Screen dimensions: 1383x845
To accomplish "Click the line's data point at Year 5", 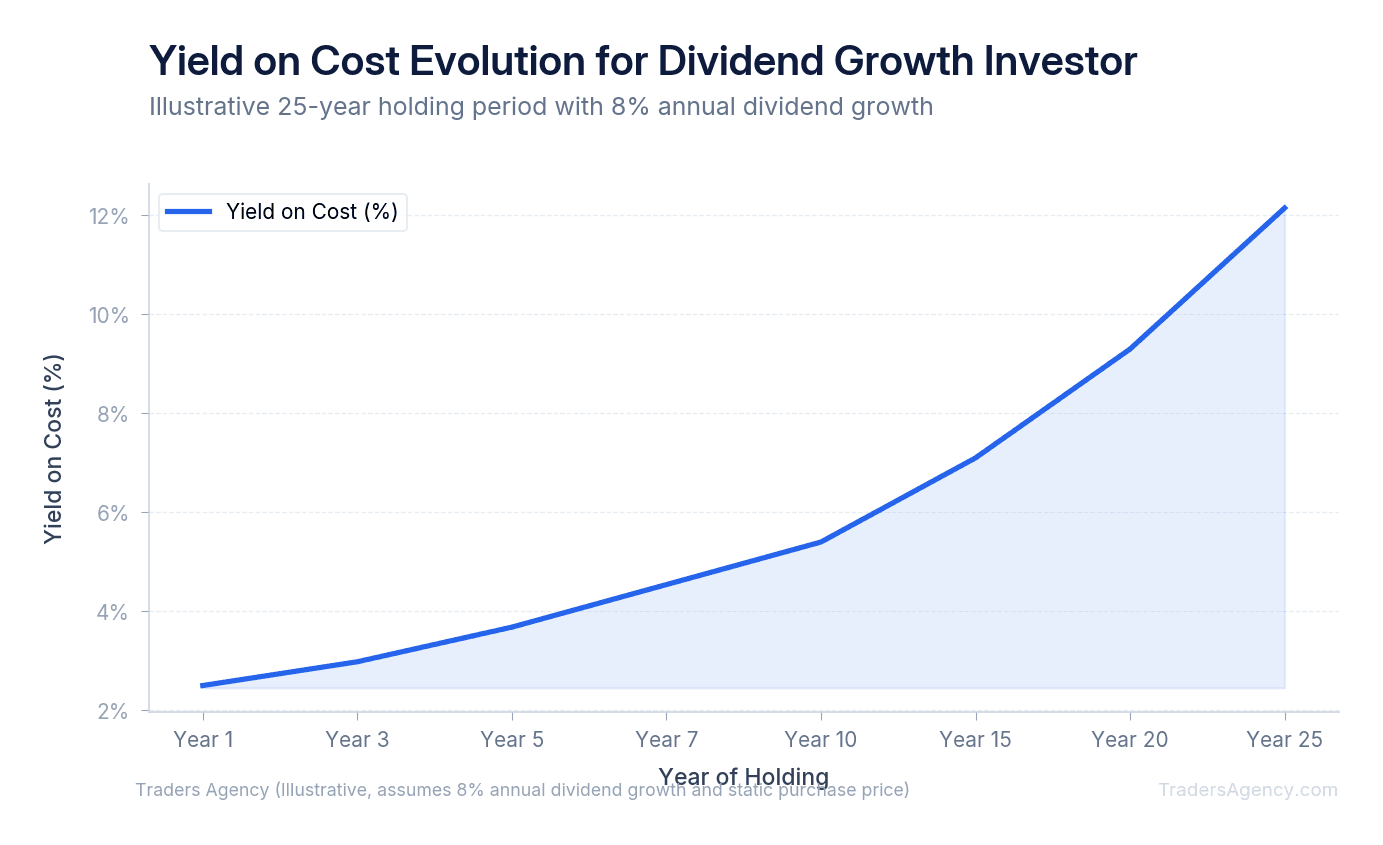I will tap(512, 627).
